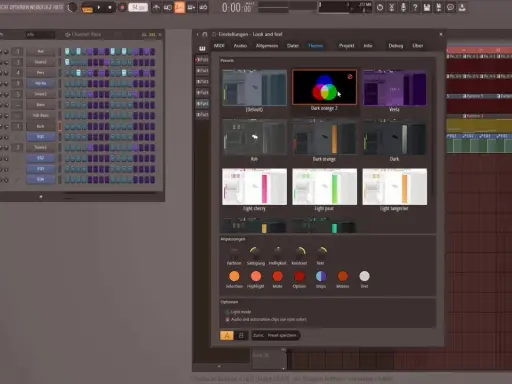Open the Meters color swatch
Screen dimensions: 512x384
(343, 276)
